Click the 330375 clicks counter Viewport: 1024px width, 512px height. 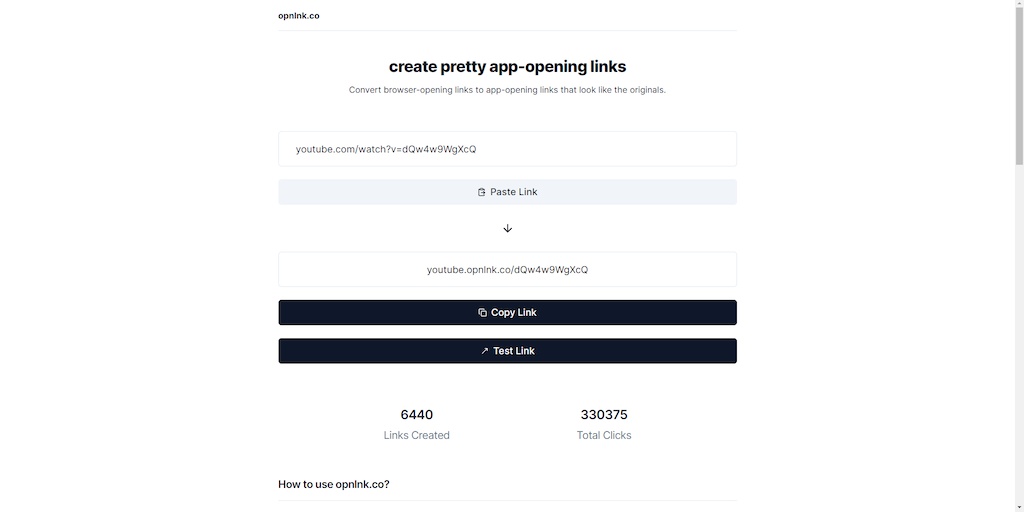[604, 415]
